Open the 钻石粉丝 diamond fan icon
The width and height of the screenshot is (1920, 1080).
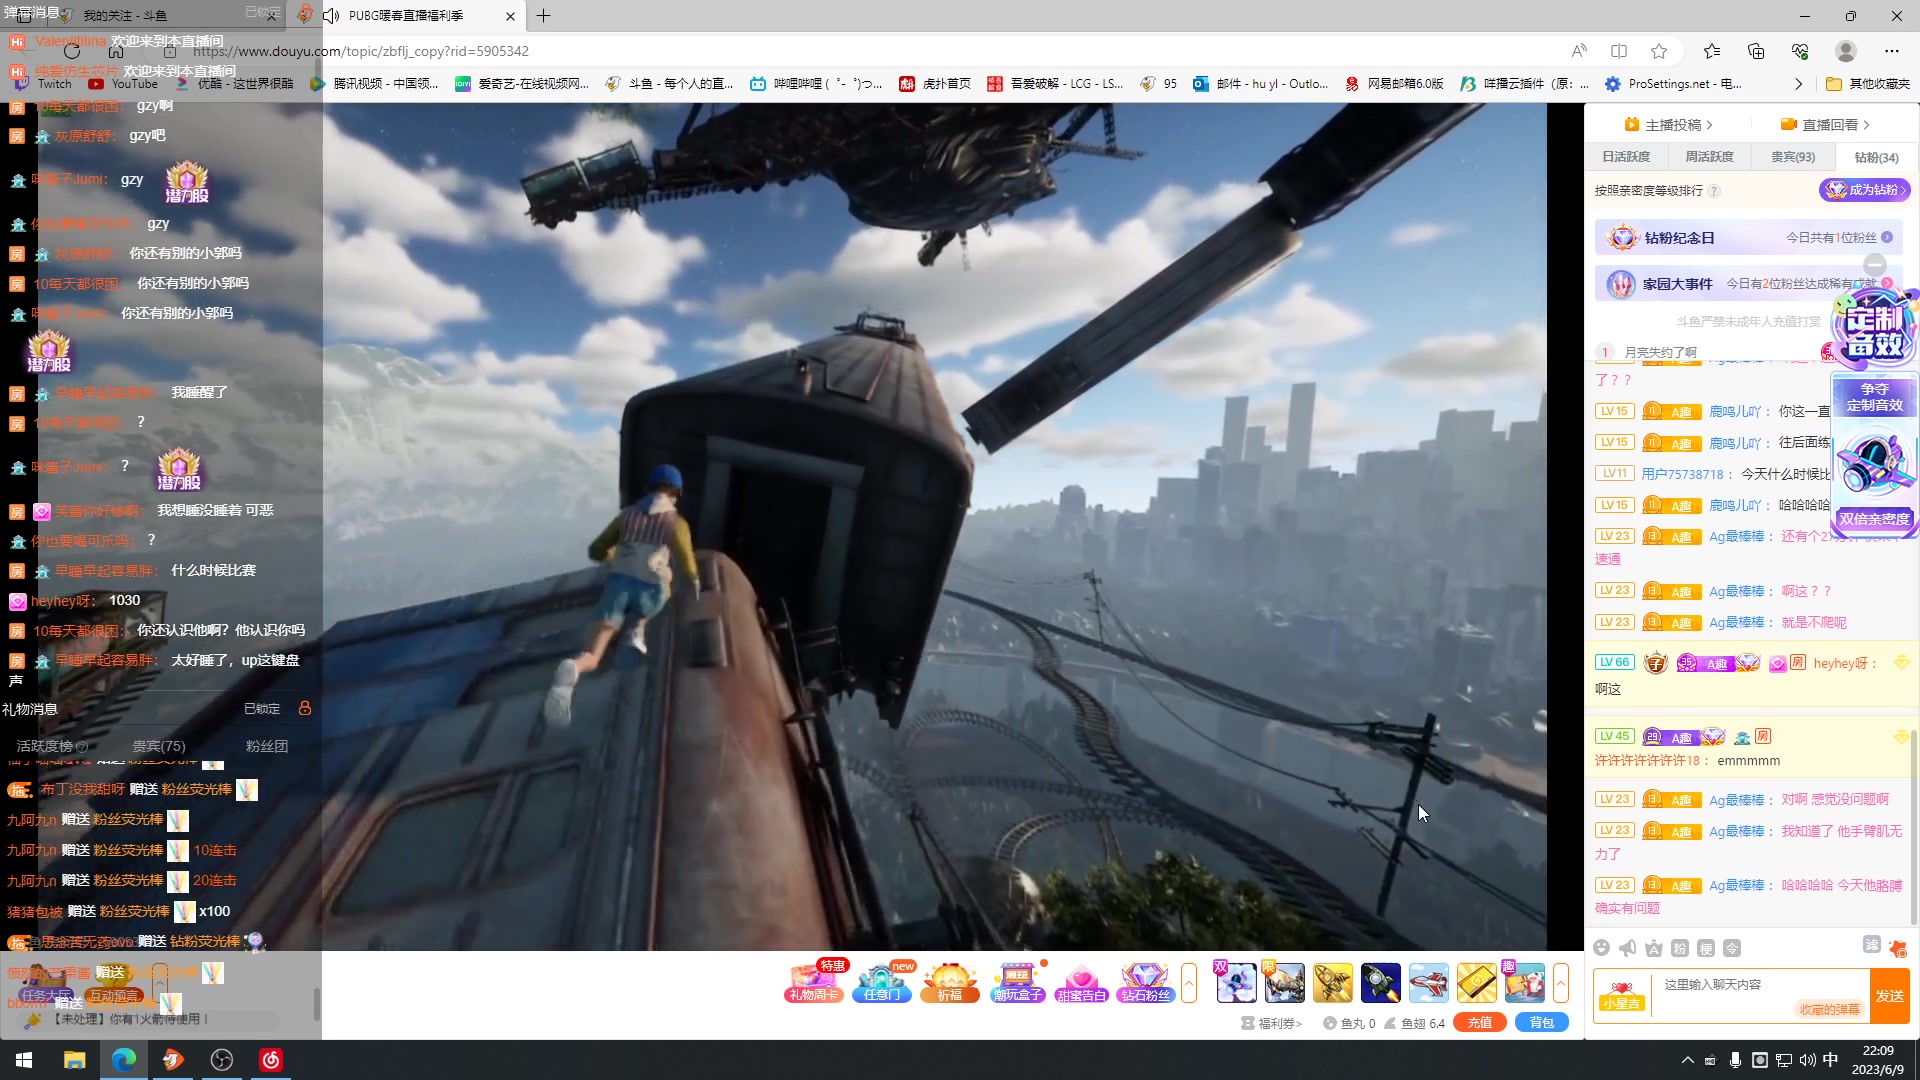pos(1146,982)
